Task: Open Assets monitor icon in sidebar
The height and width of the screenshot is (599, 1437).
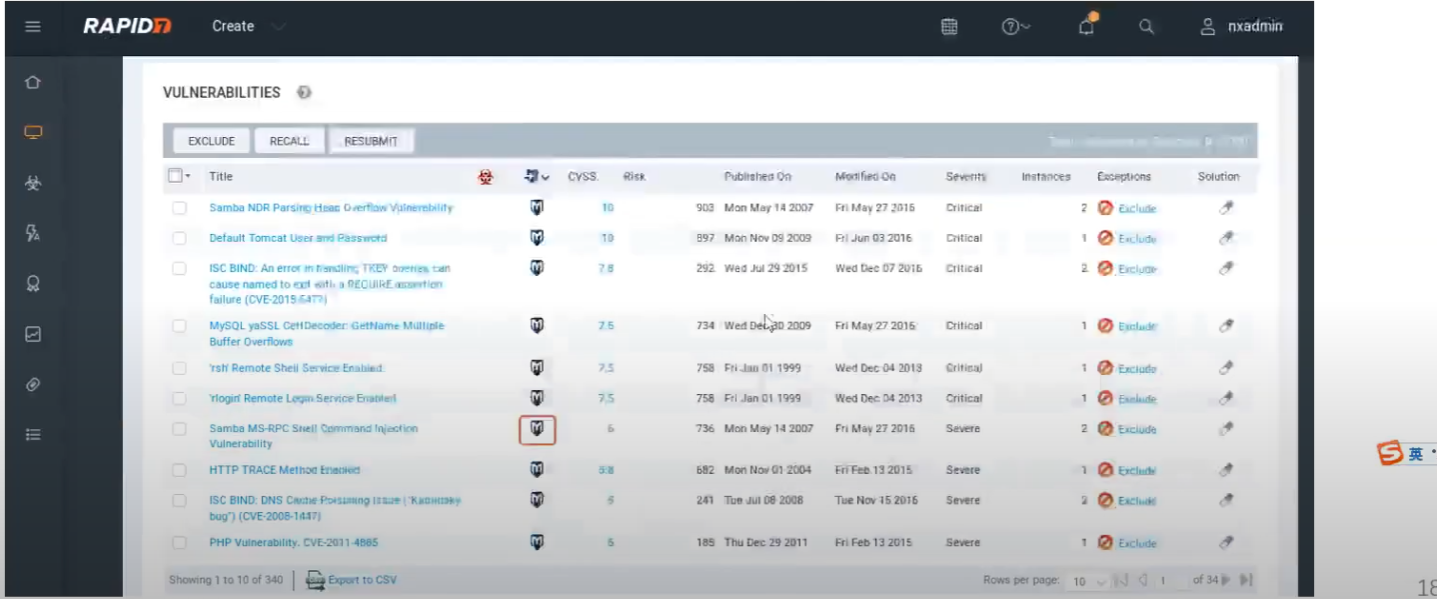Action: [33, 132]
